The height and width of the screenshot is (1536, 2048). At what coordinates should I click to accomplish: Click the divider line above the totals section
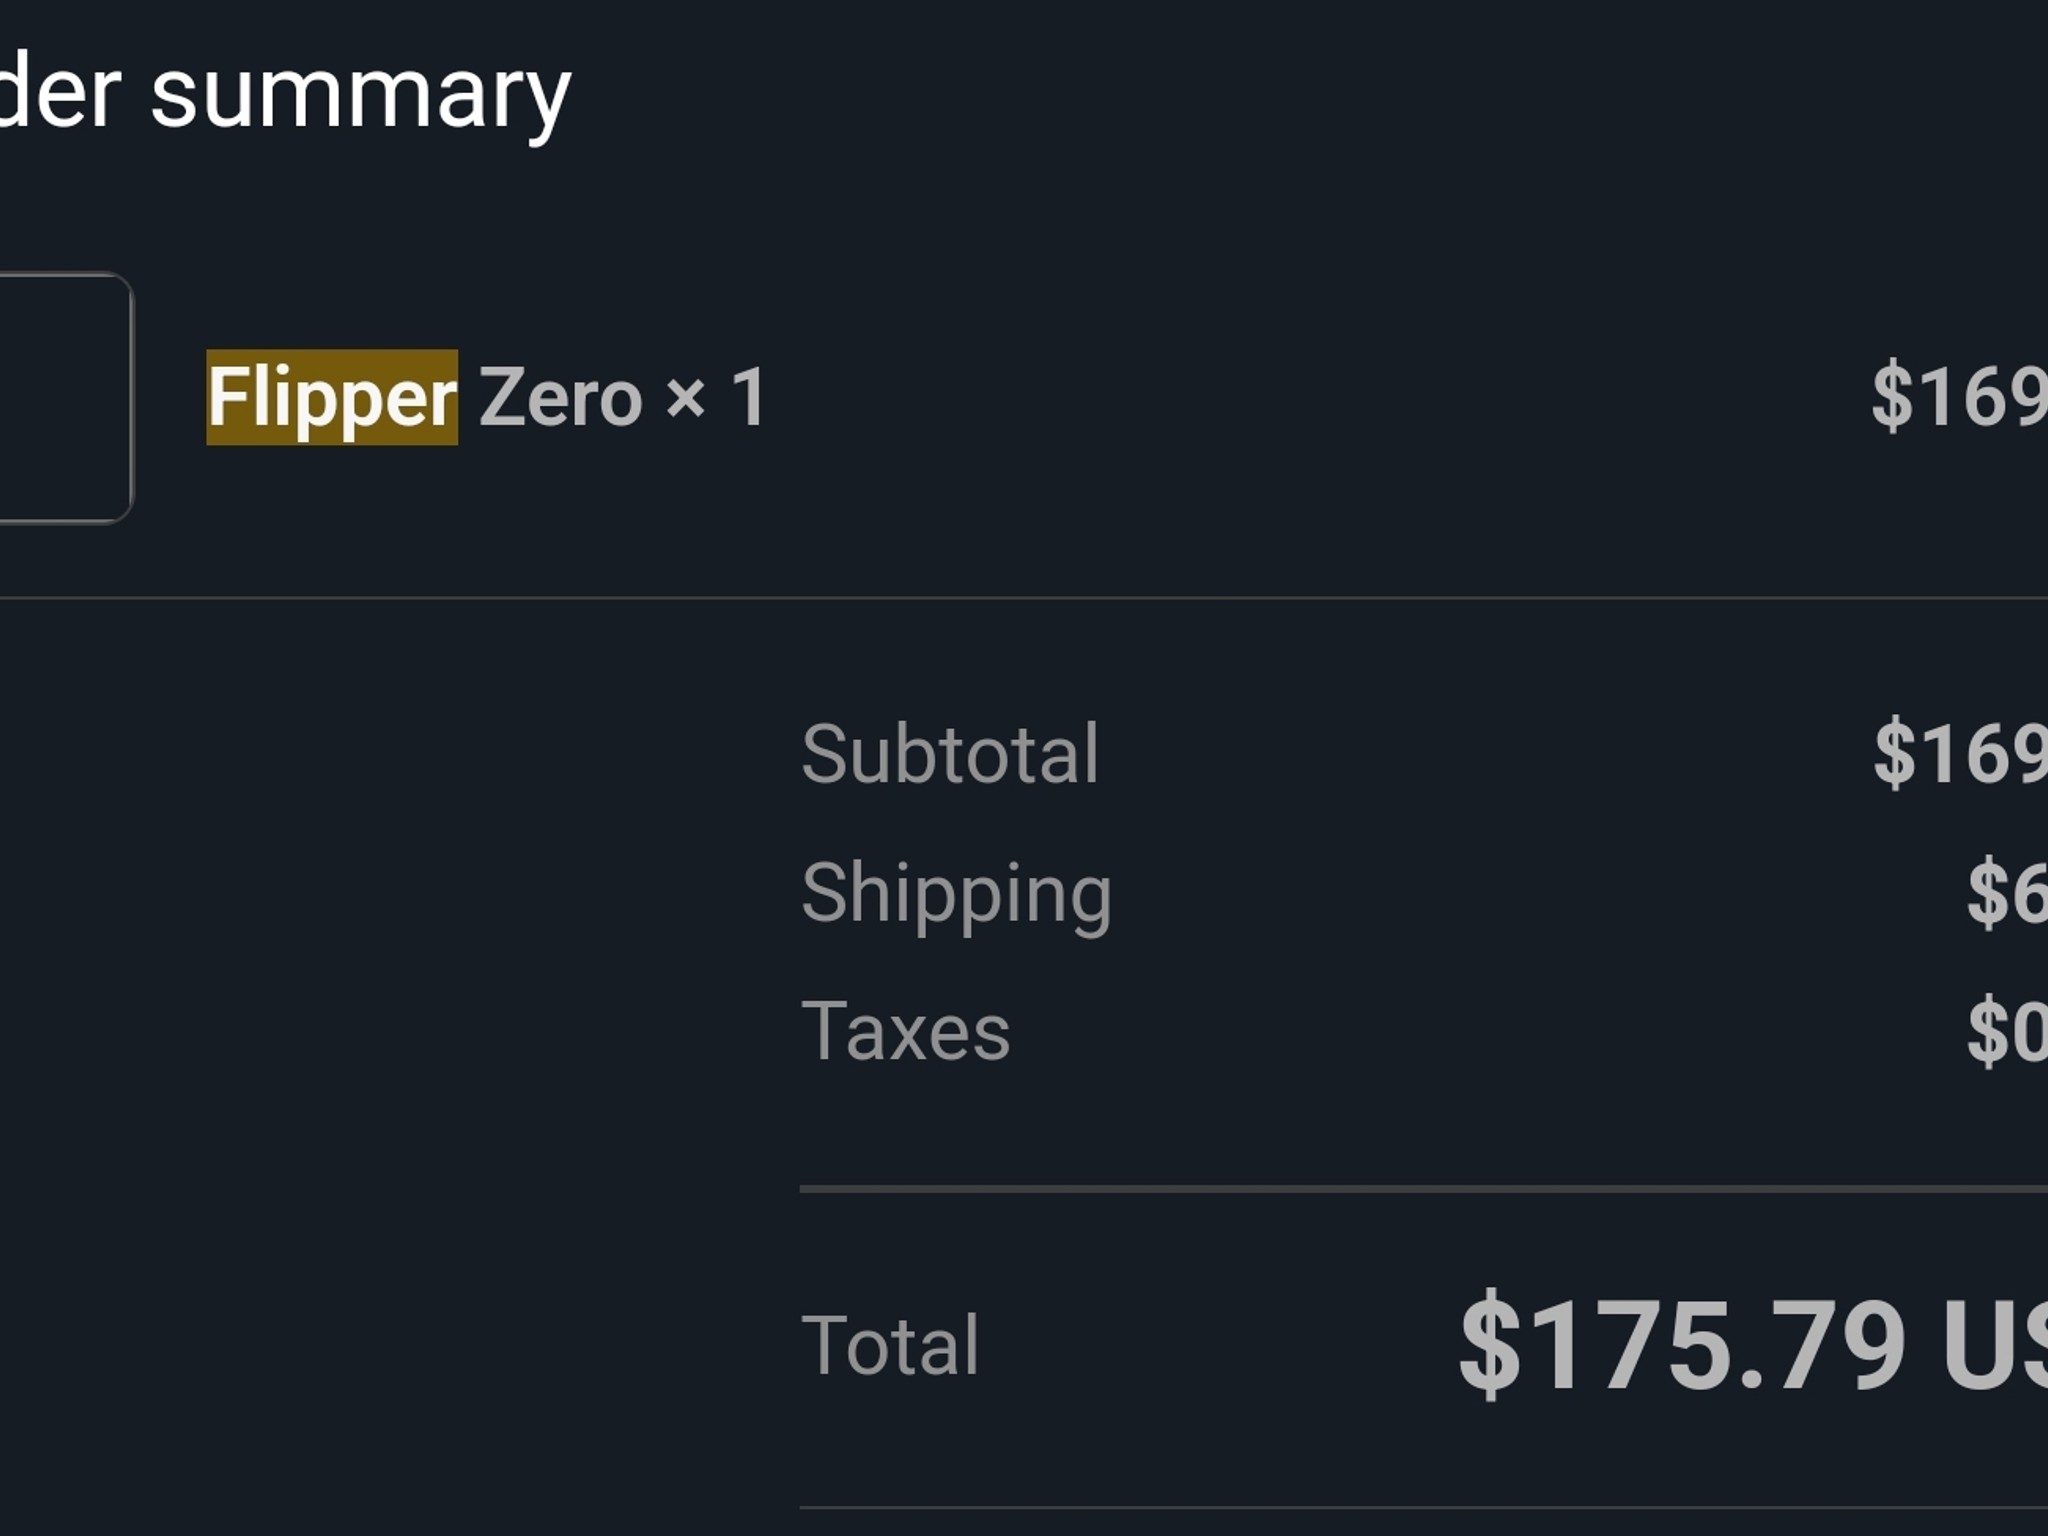pos(1024,598)
